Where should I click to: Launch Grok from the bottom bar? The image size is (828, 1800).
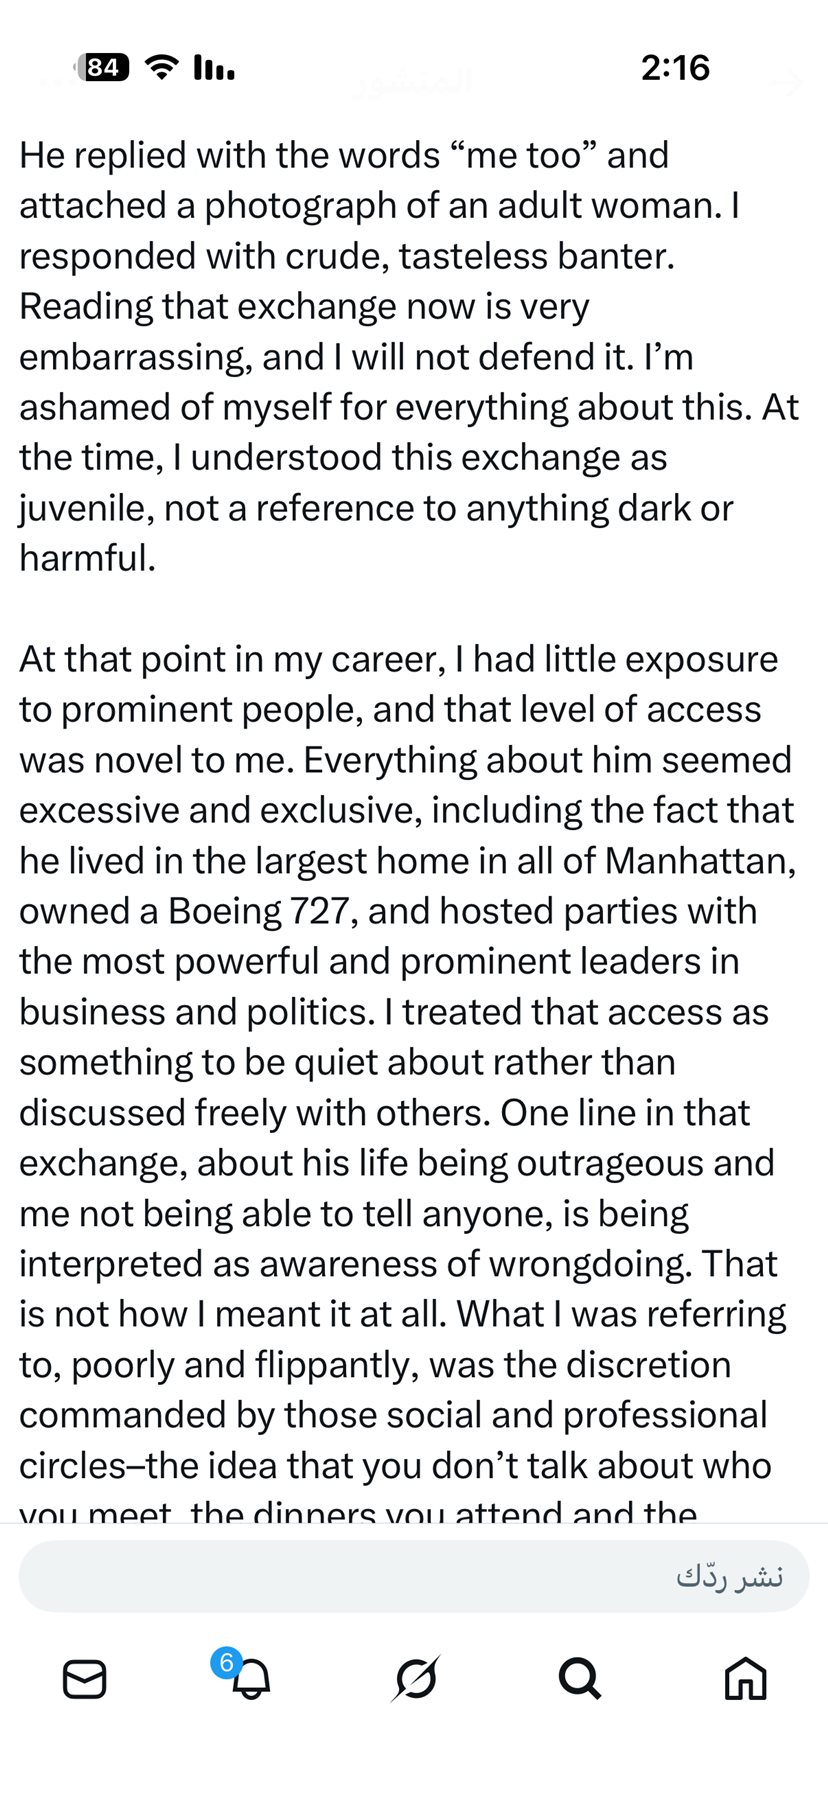415,1679
